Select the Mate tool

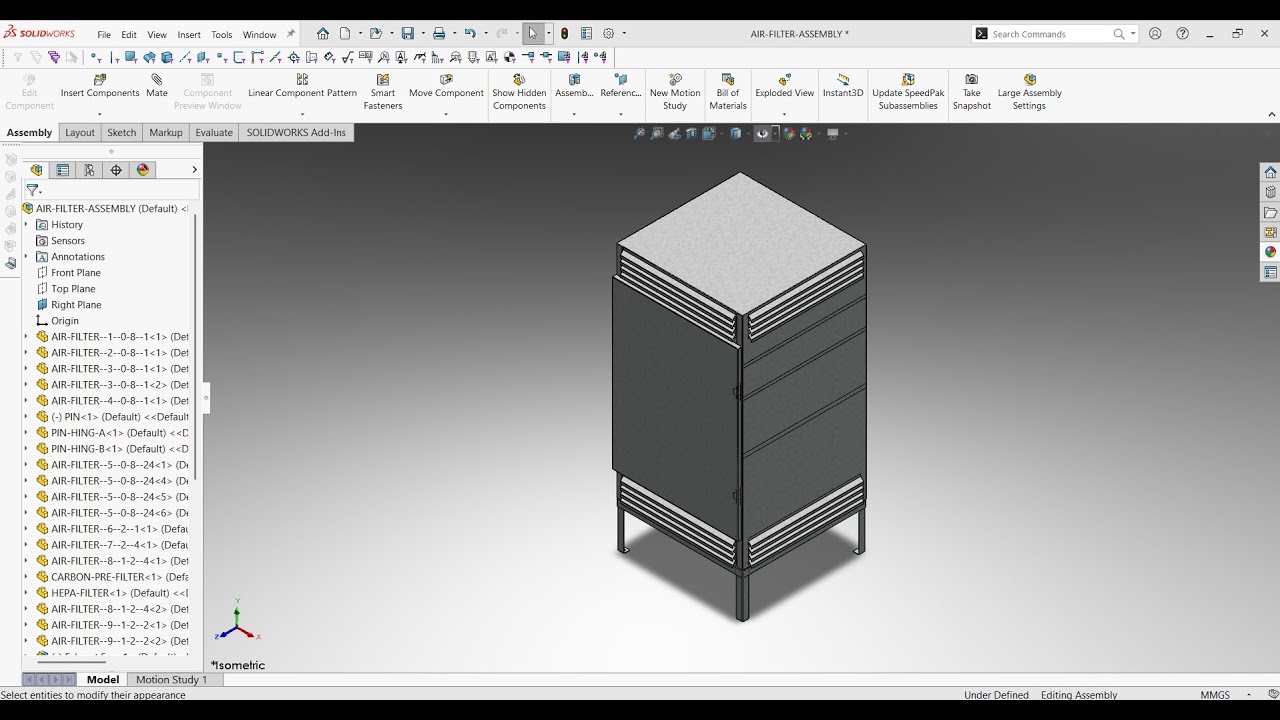click(x=157, y=79)
